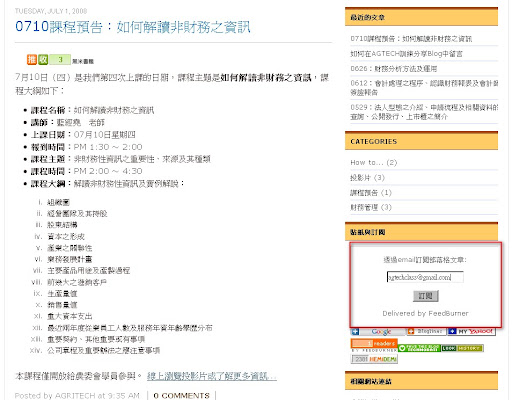This screenshot has width=512, height=400.
Task: Click the 最新的文章 sidebar heading
Action: [x=367, y=17]
